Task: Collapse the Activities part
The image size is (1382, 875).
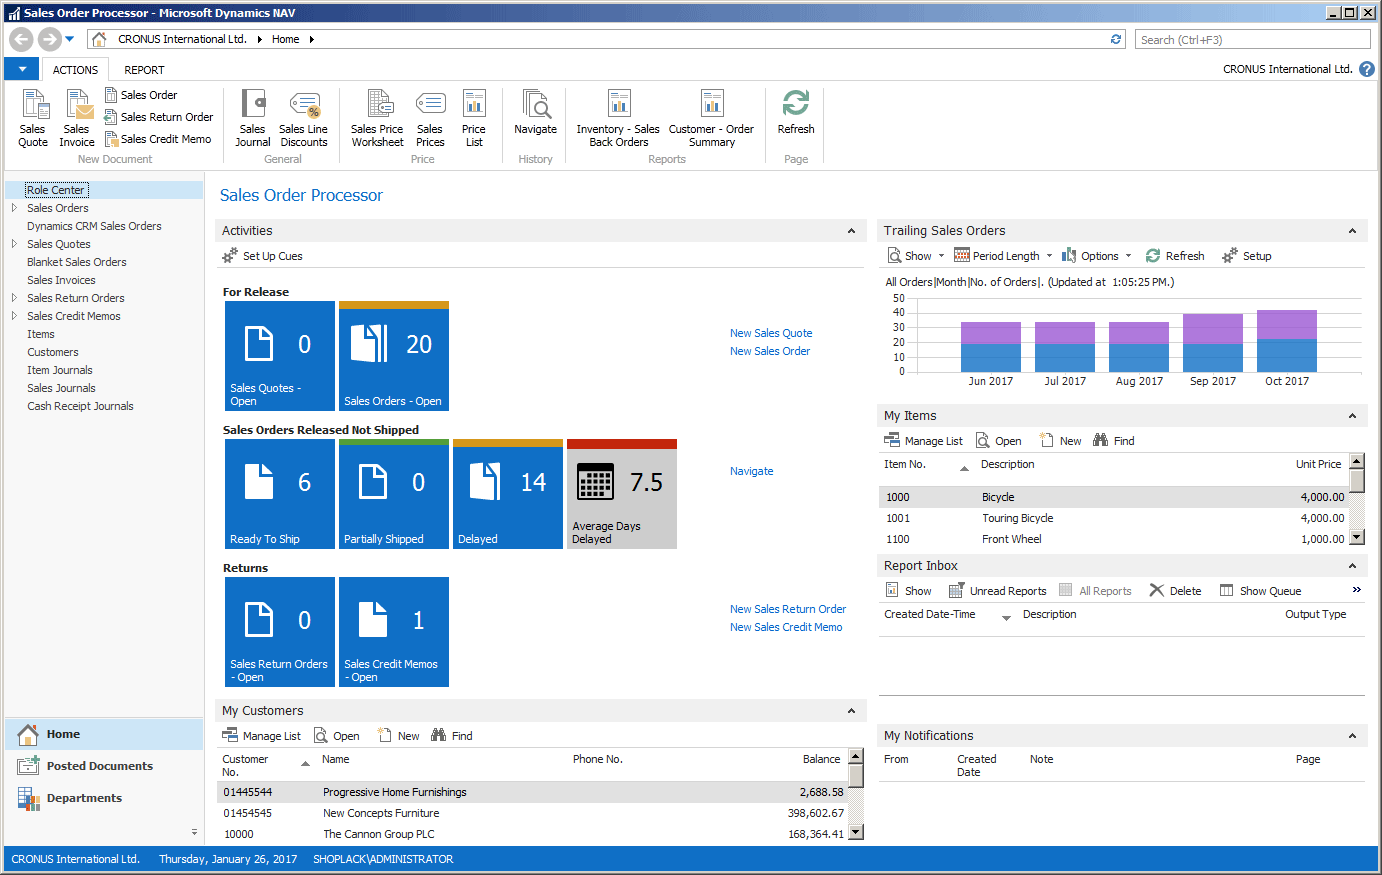Action: pyautogui.click(x=851, y=231)
